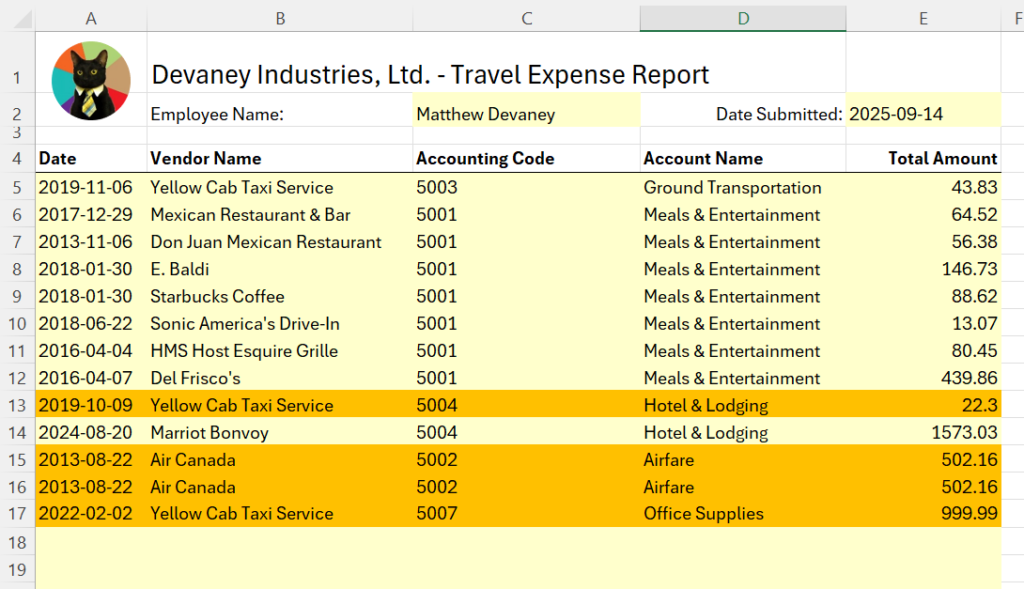Screen dimensions: 1024x589
Task: Select the Accounting Code header cell
Action: point(525,158)
